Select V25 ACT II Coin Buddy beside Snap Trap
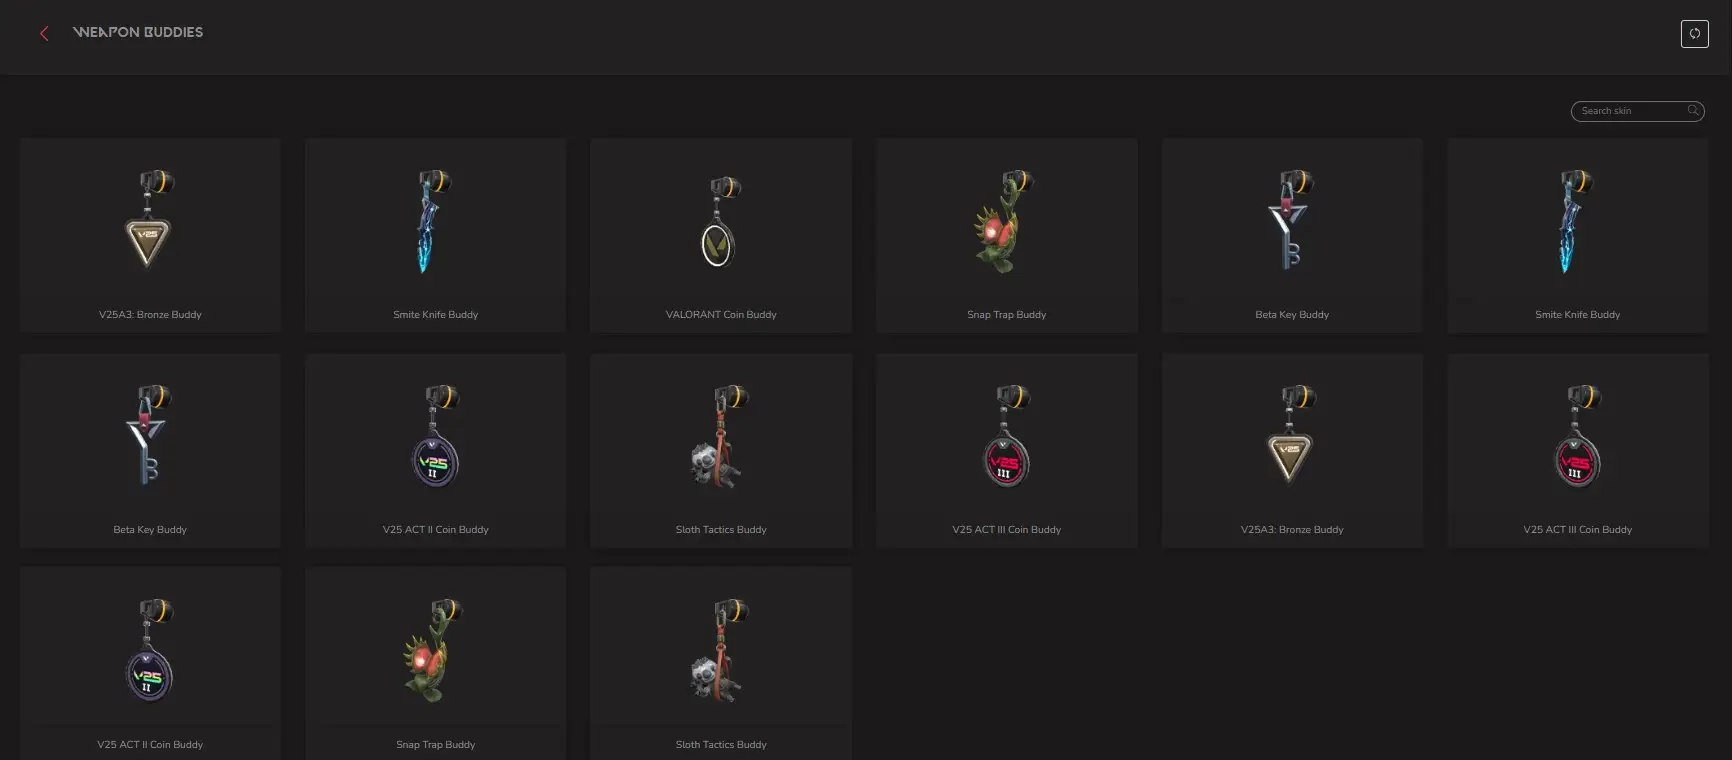 (x=150, y=663)
